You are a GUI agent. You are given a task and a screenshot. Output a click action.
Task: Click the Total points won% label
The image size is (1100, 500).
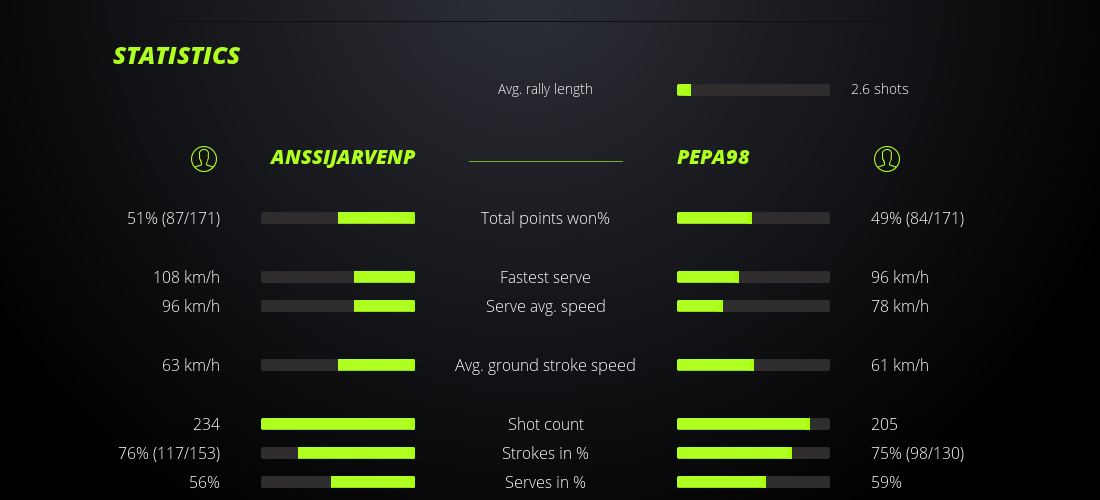tap(545, 218)
